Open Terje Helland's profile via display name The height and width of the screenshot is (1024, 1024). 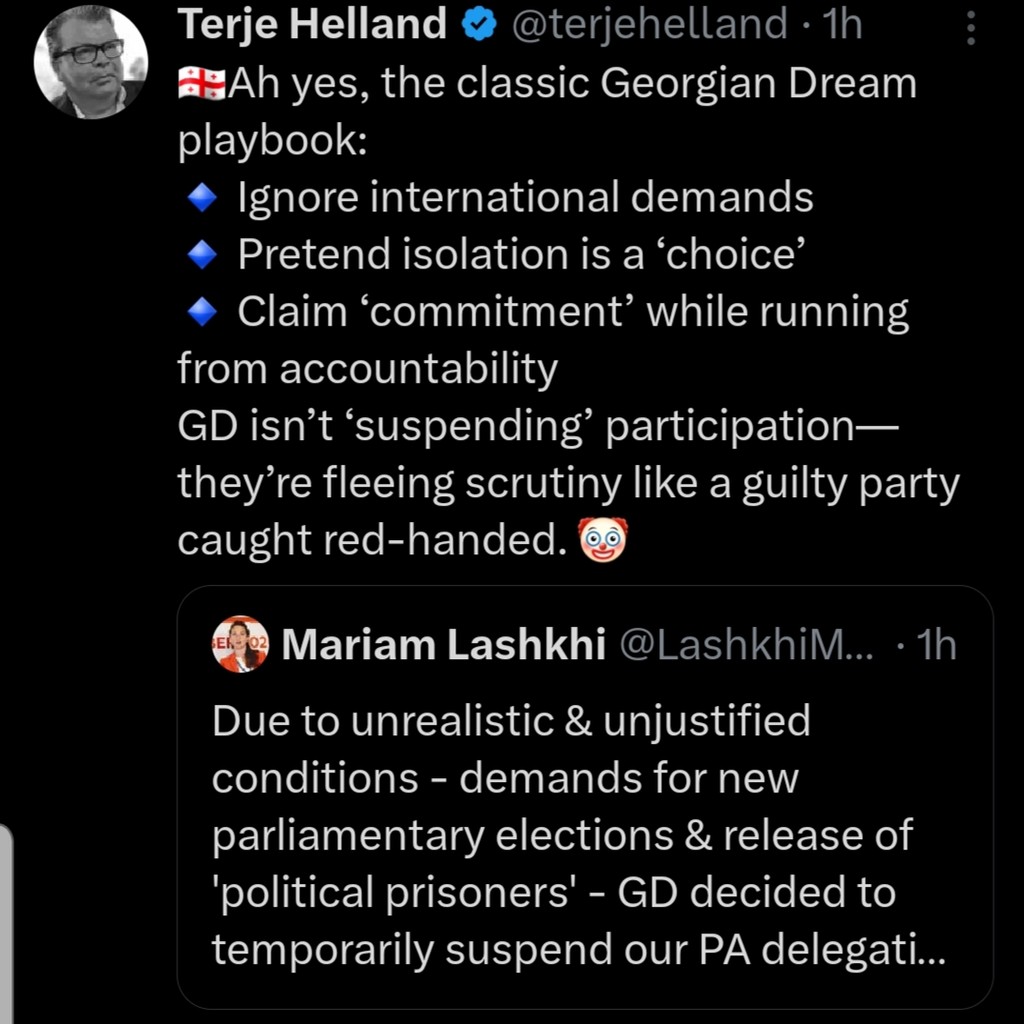coord(312,25)
